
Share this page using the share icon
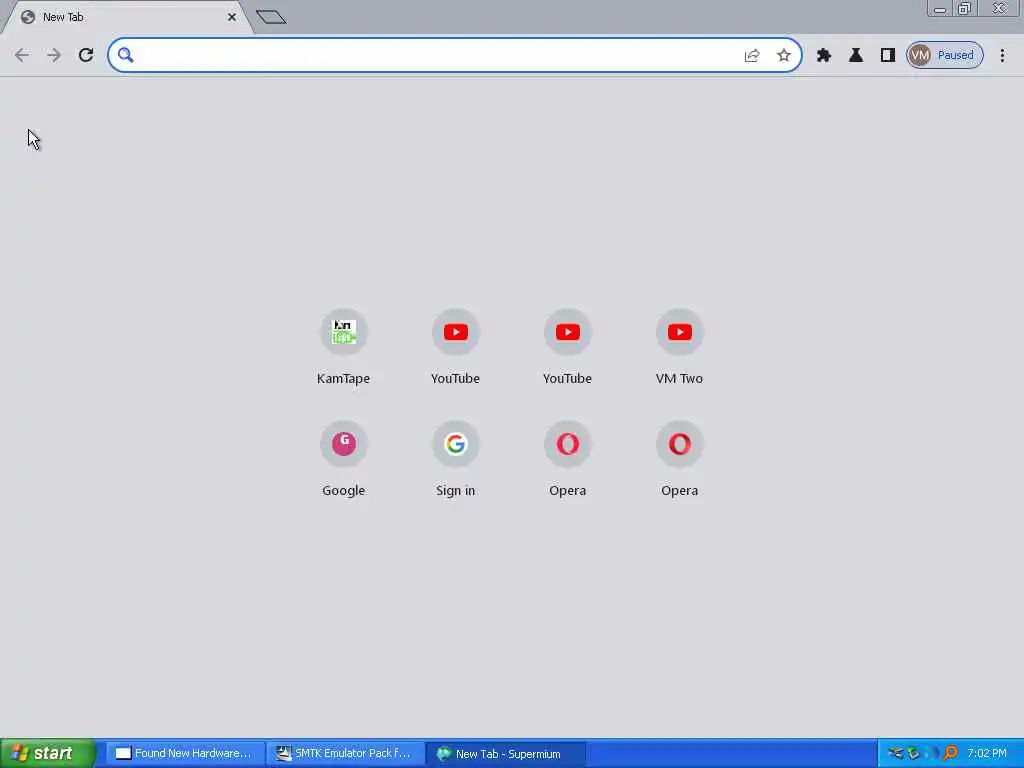pos(752,56)
